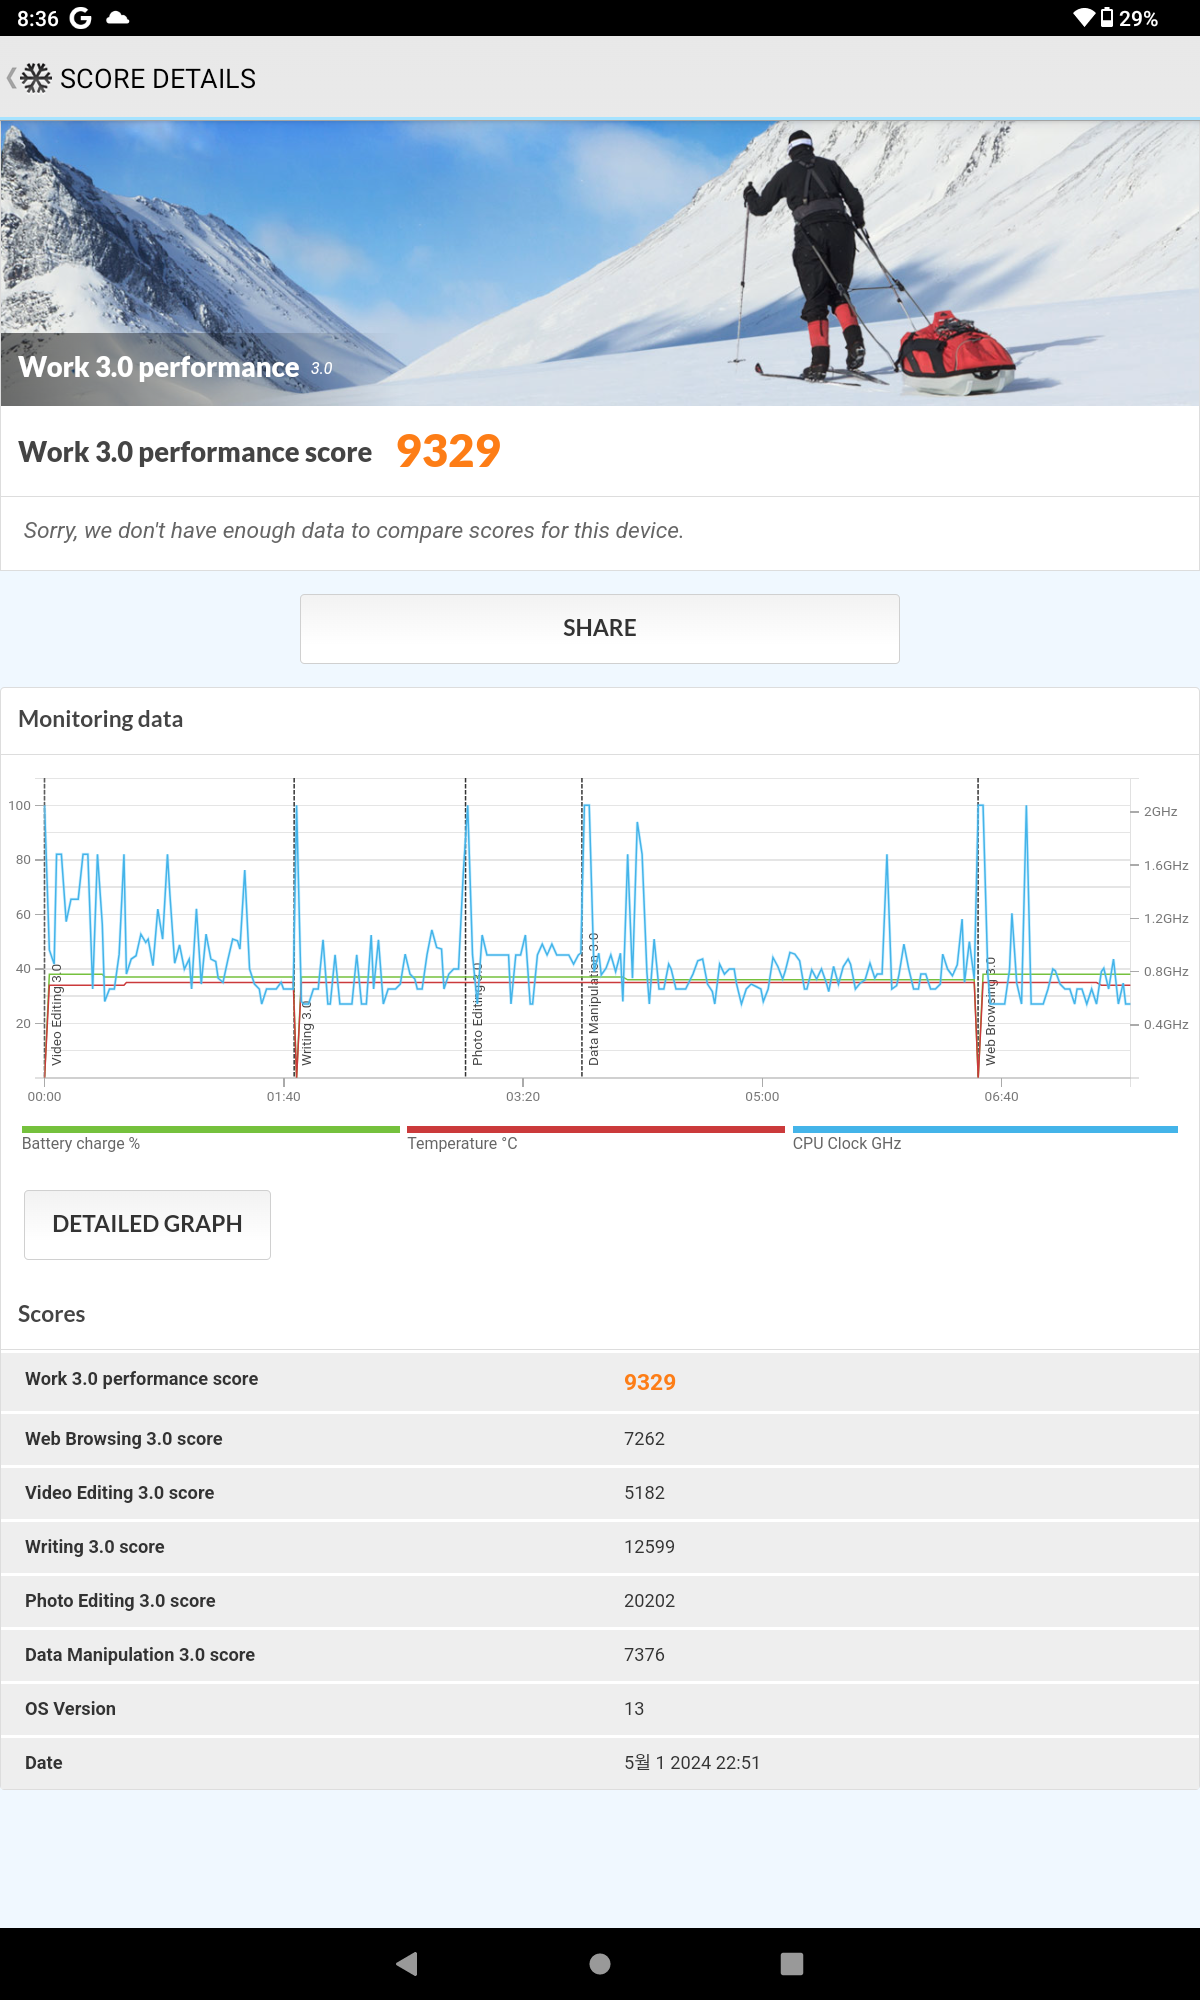This screenshot has height=2000, width=1200.
Task: Tap the back chevron beside the snowflake
Action: [11, 78]
